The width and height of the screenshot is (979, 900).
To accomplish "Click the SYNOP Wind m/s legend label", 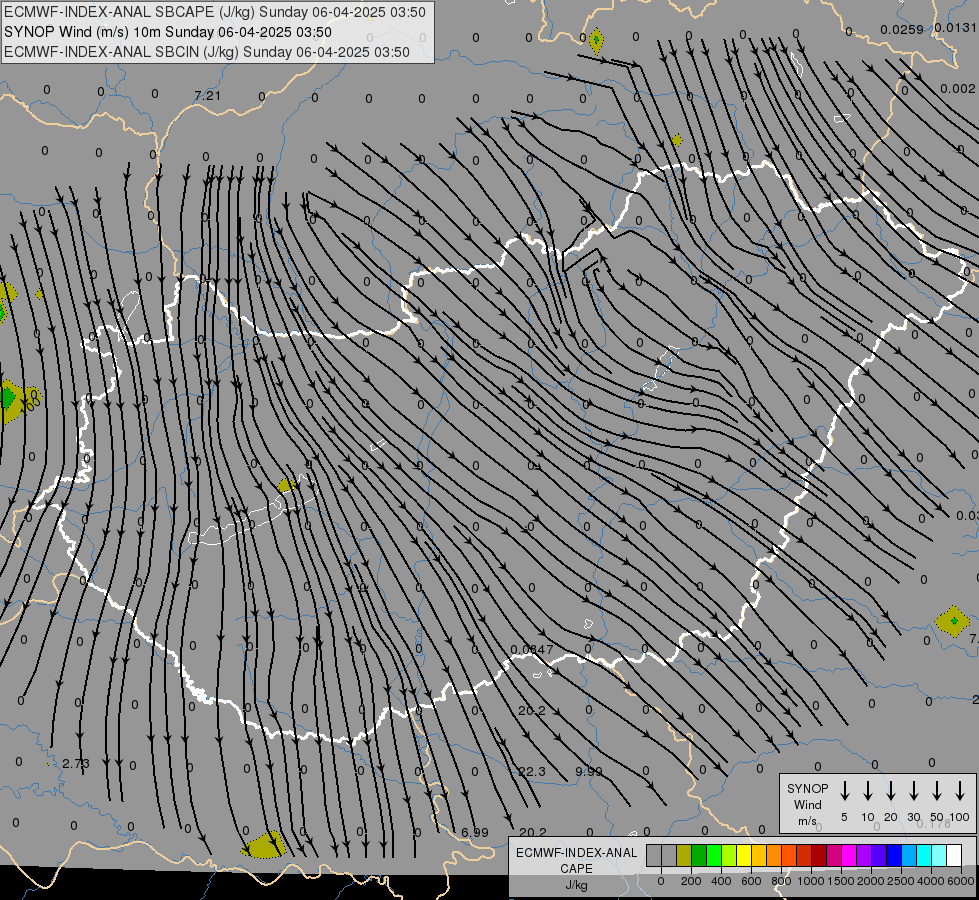I will (807, 804).
